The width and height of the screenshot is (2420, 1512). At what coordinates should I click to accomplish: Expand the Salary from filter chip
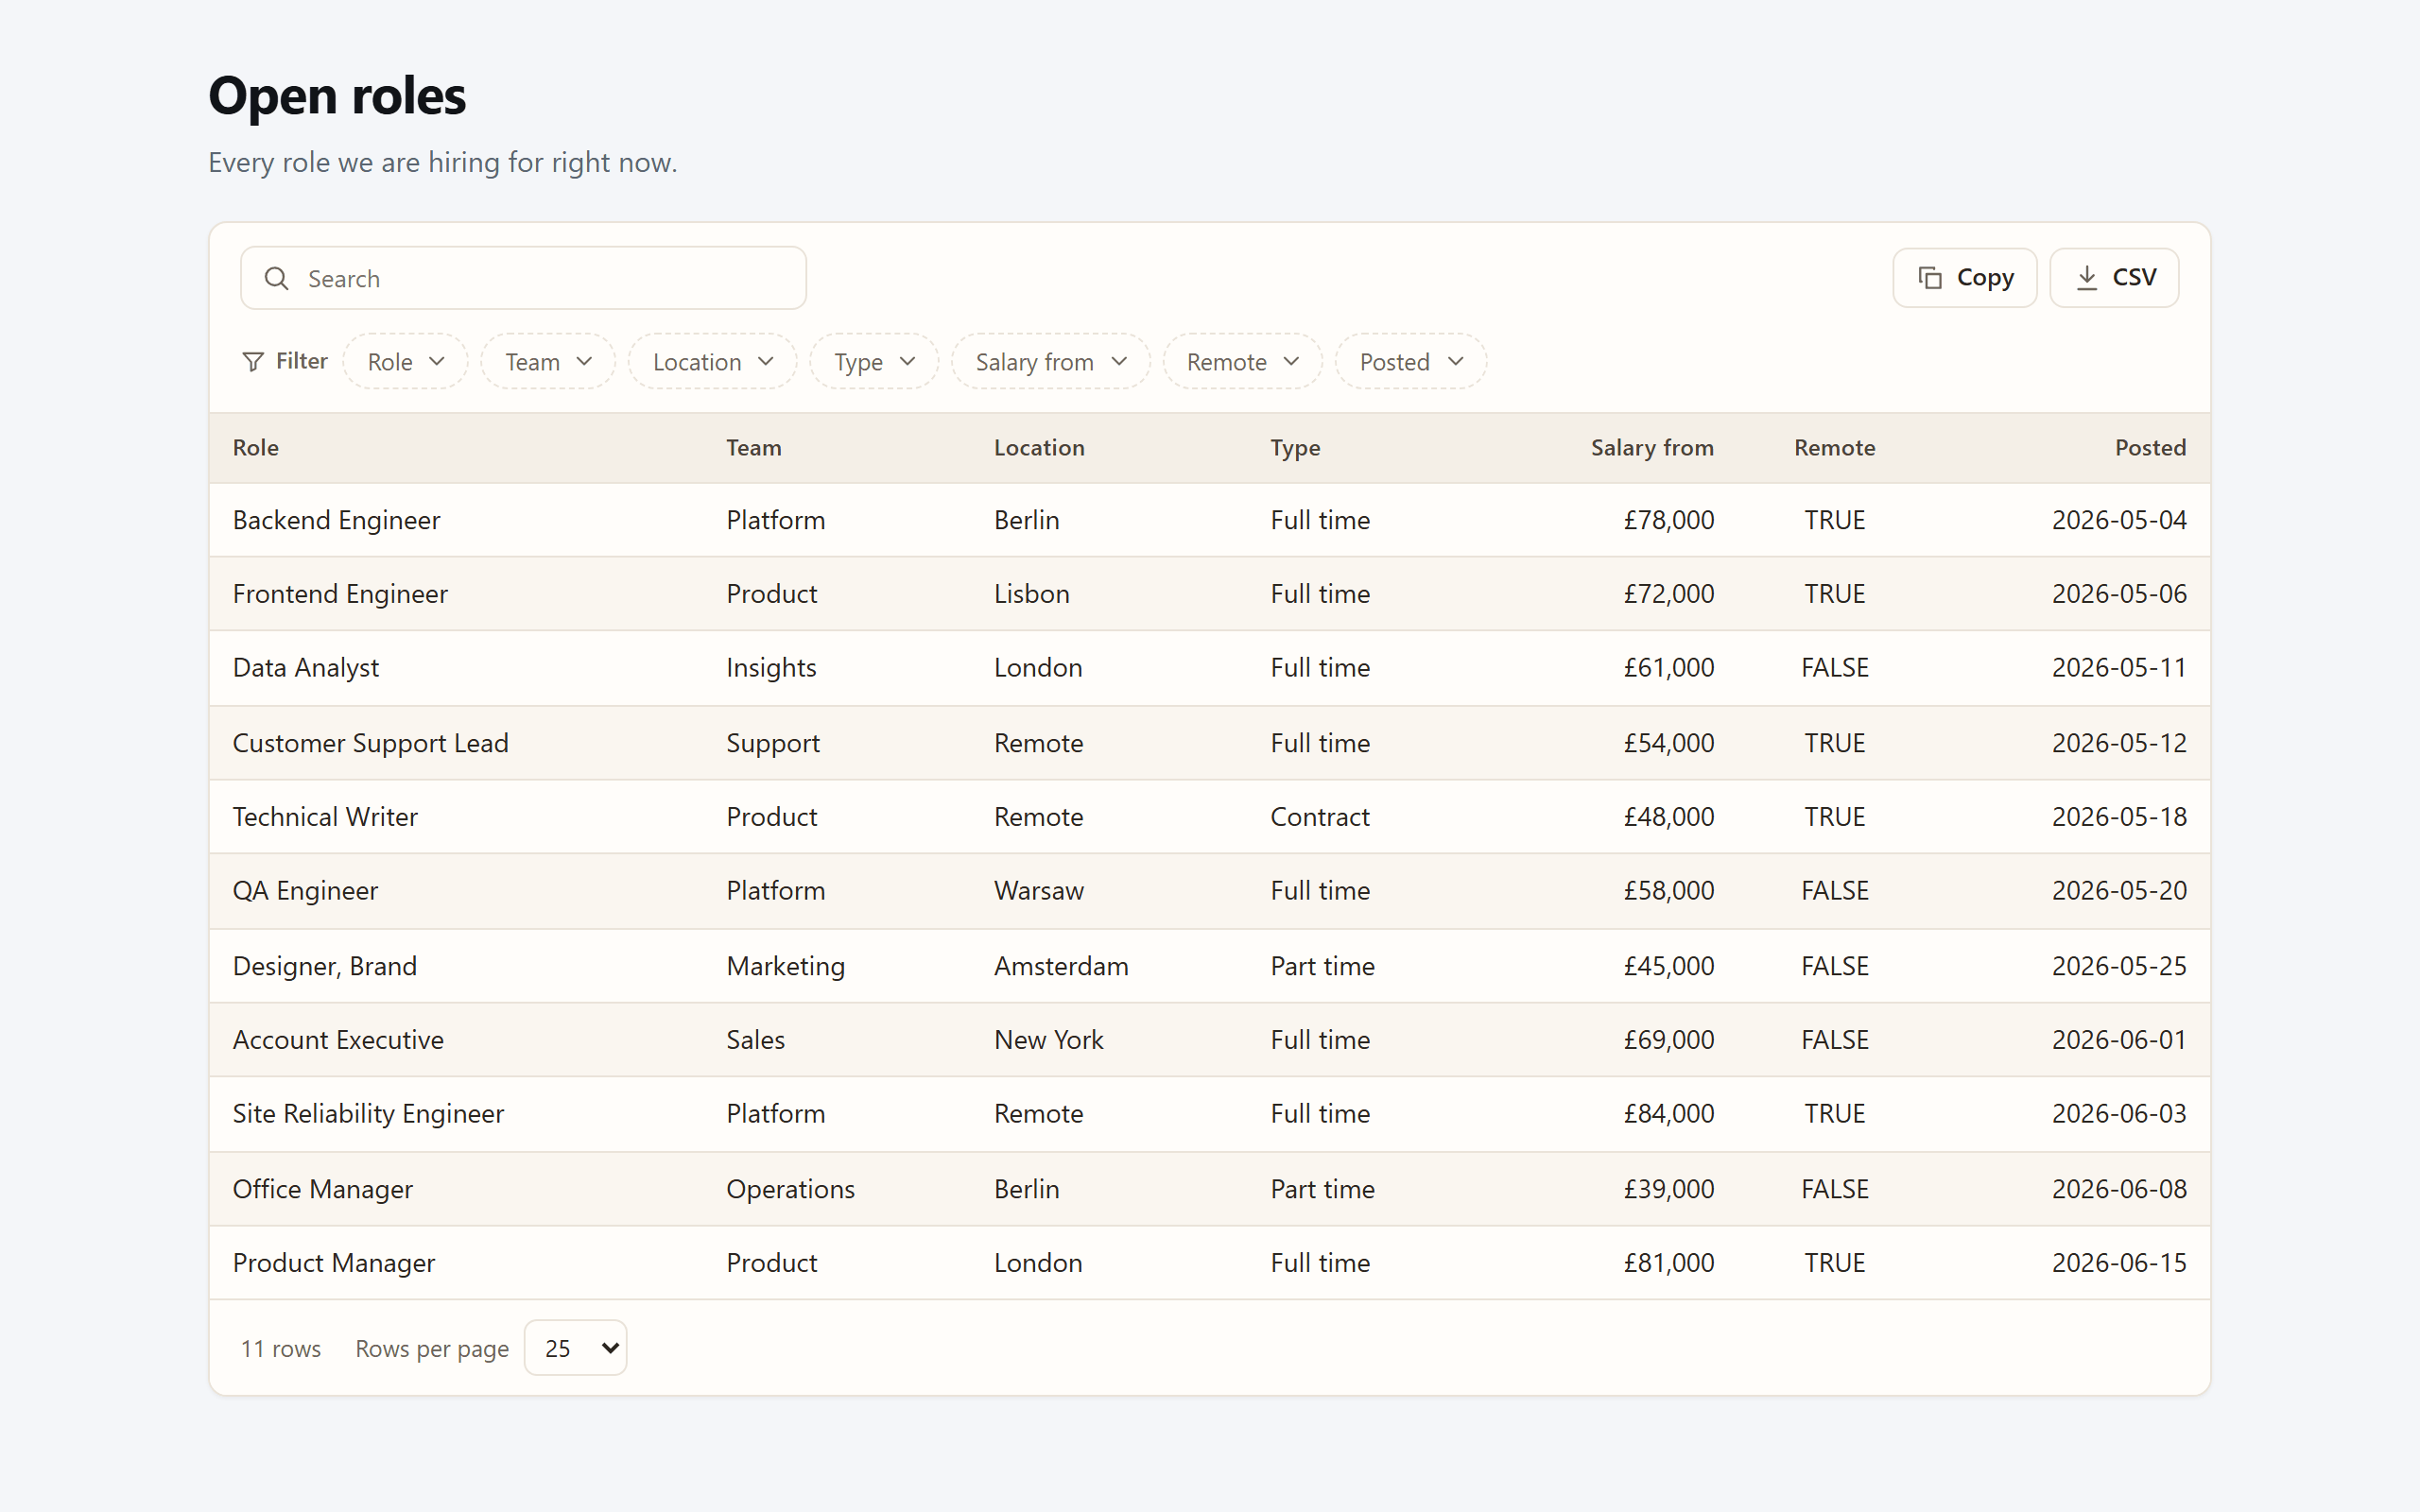click(1050, 362)
